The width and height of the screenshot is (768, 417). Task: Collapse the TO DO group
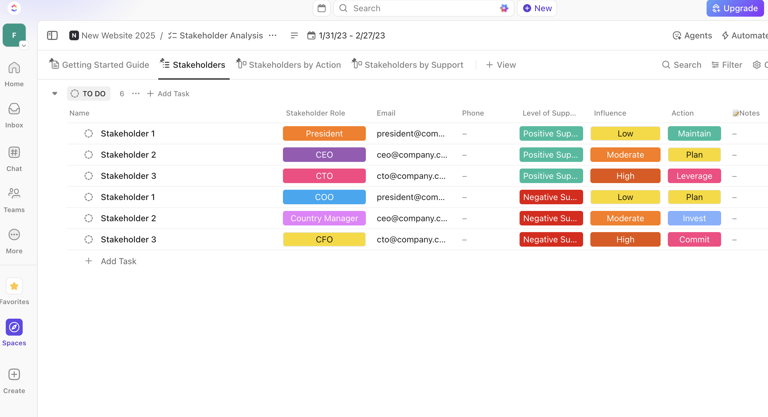(55, 94)
